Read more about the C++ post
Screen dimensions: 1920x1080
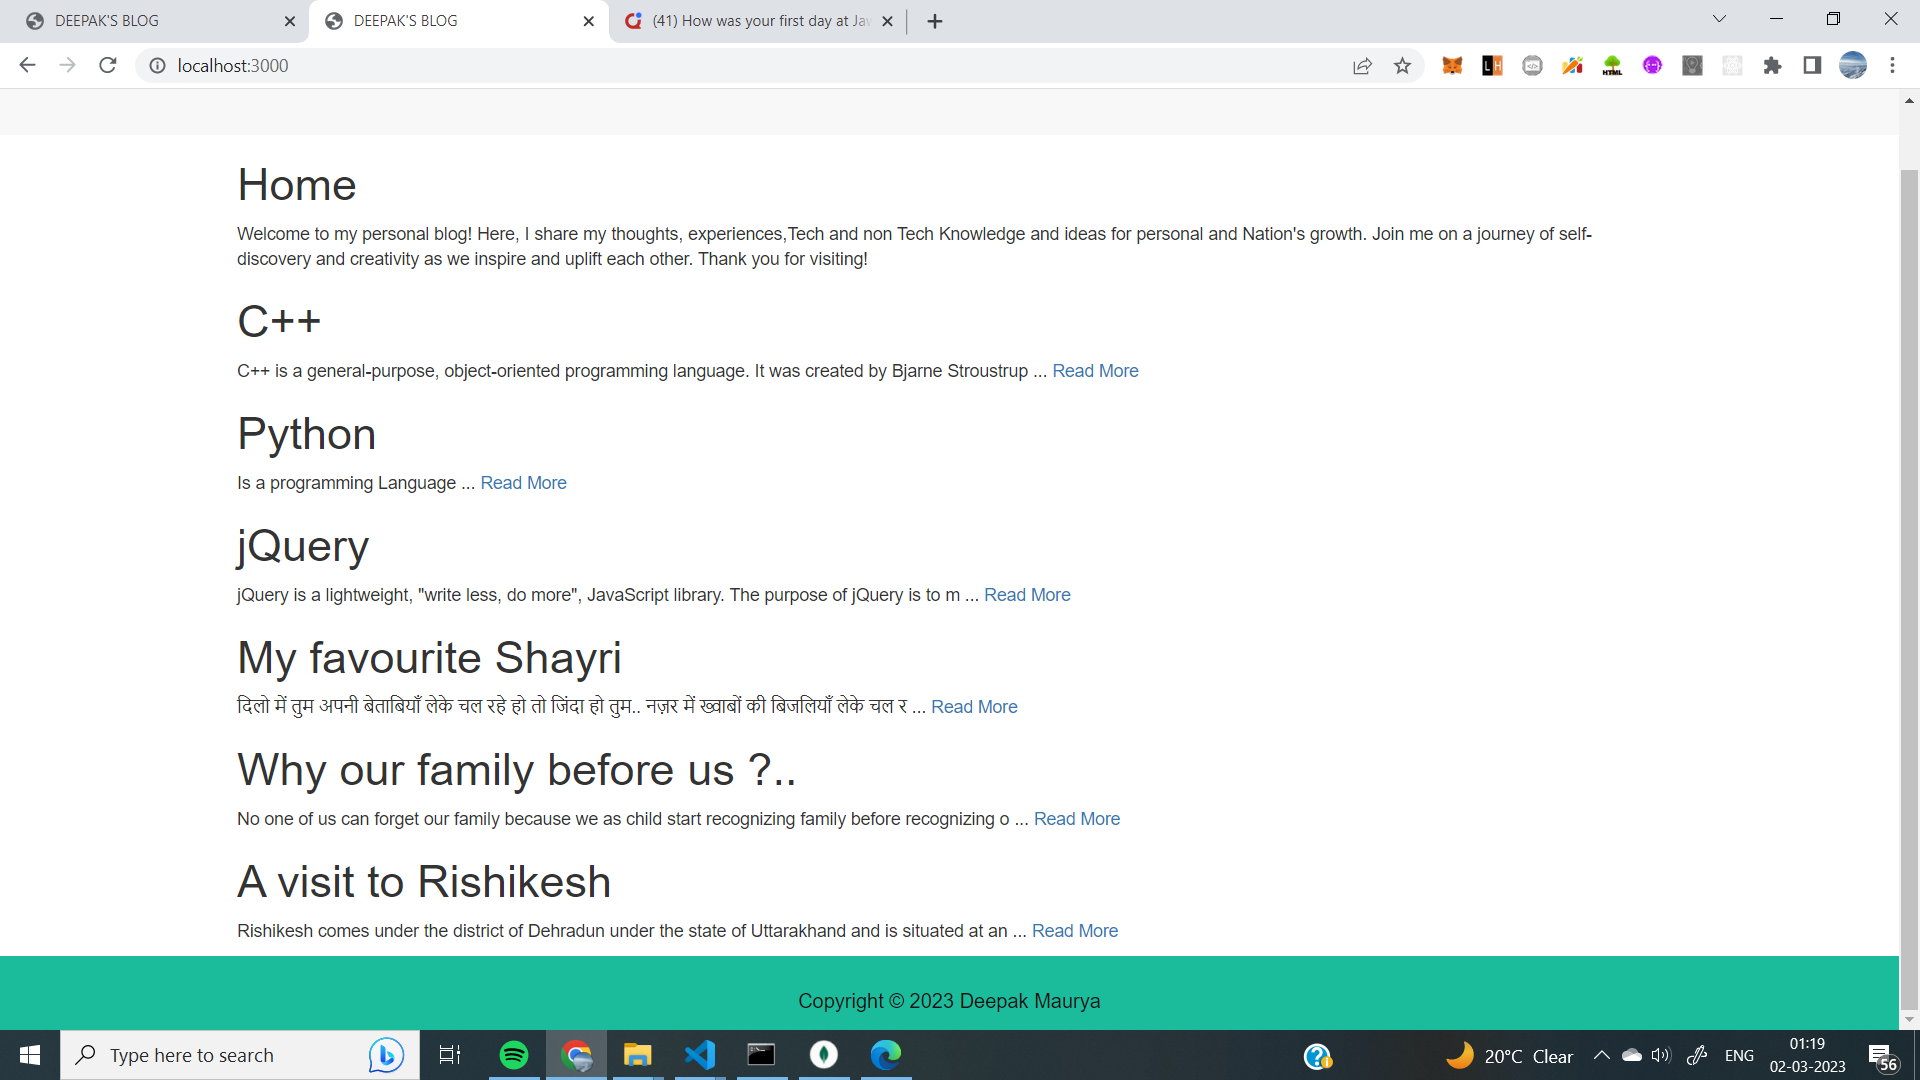coord(1095,370)
